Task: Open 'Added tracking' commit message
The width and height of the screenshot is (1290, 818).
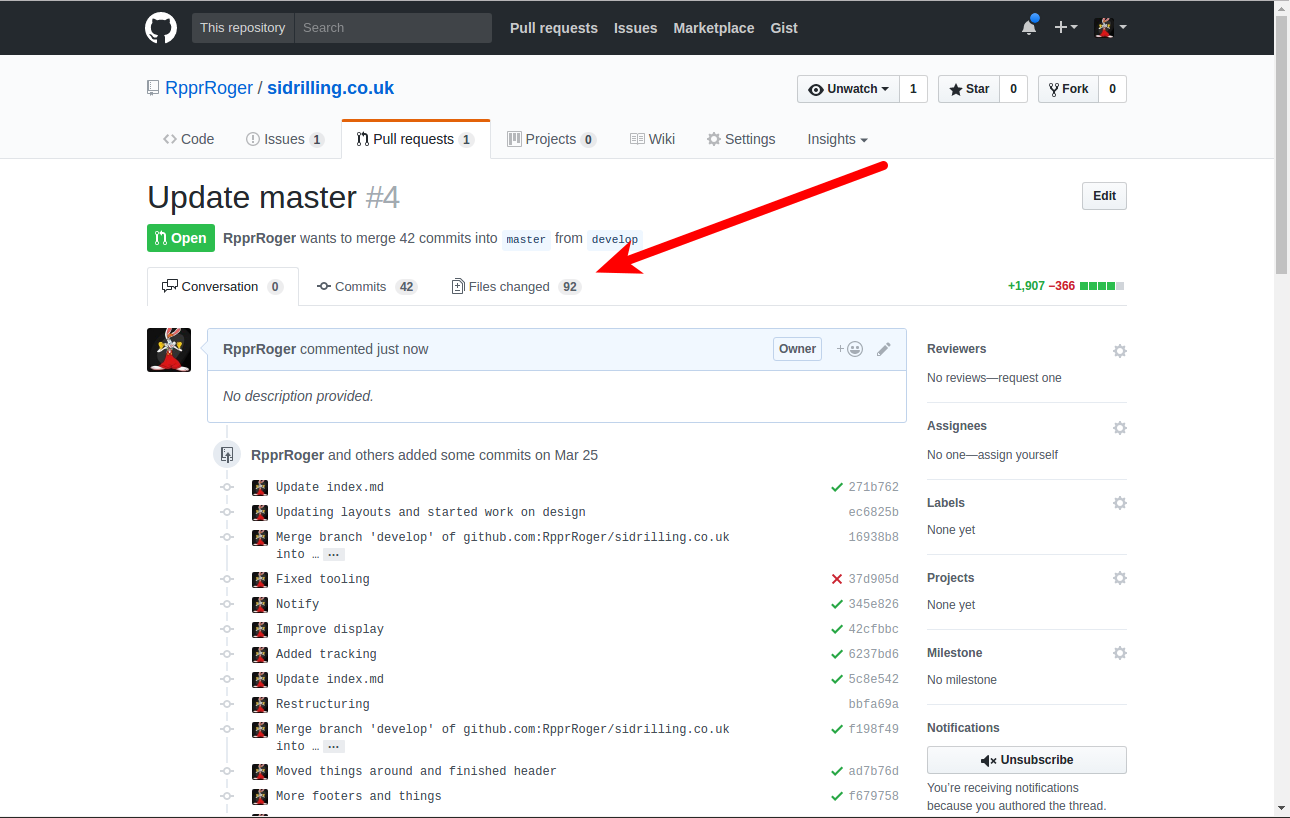Action: click(x=326, y=655)
